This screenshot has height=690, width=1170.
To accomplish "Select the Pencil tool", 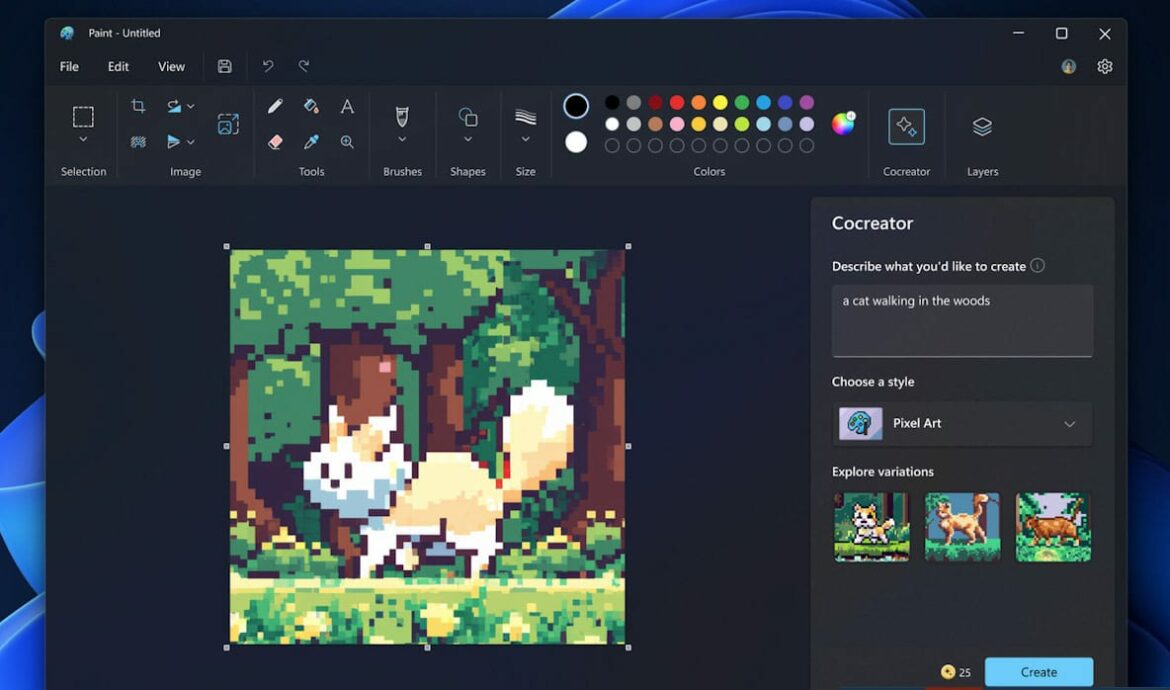I will pos(275,106).
